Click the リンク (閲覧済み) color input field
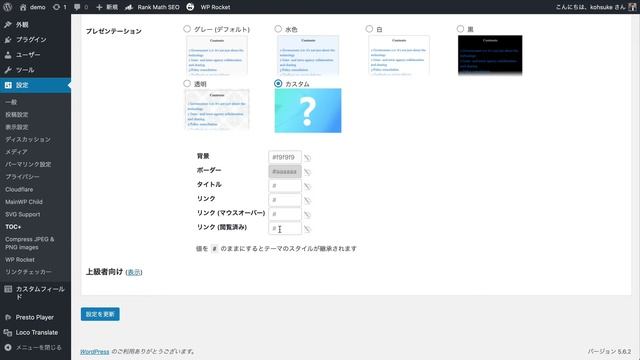 click(x=285, y=228)
